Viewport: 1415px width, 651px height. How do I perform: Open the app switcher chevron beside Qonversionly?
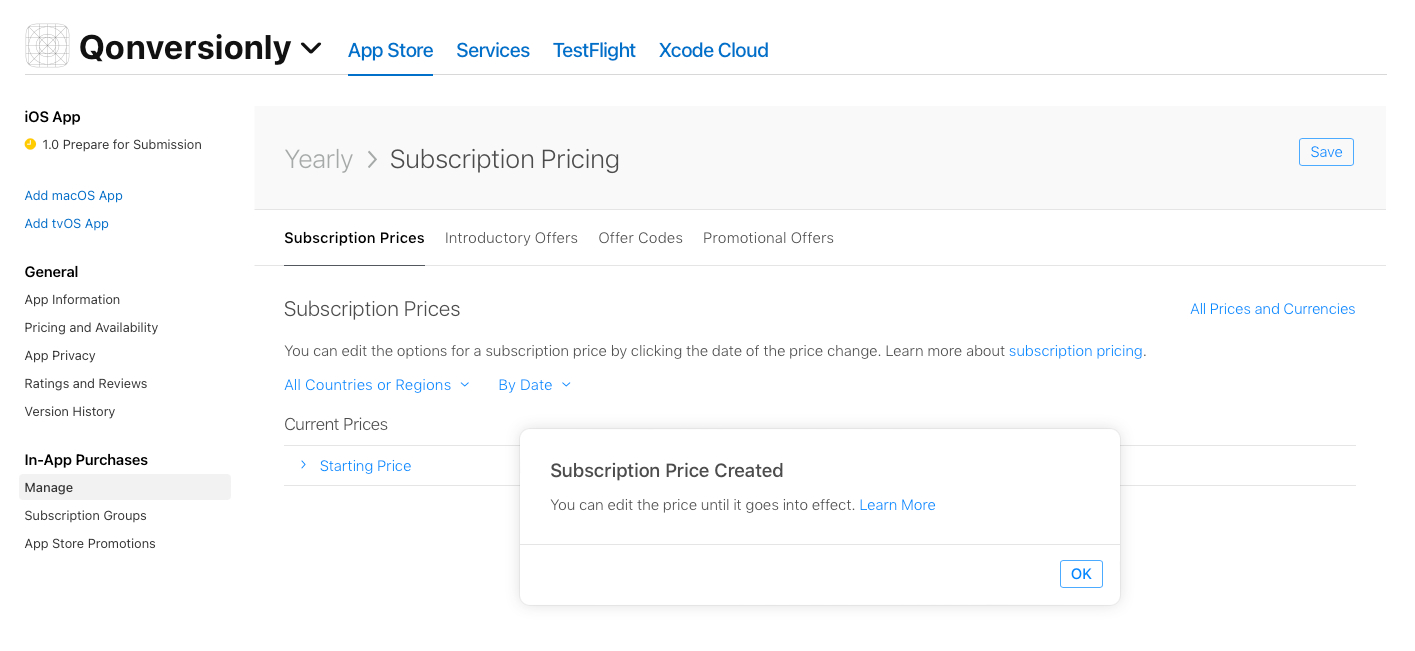(x=311, y=48)
